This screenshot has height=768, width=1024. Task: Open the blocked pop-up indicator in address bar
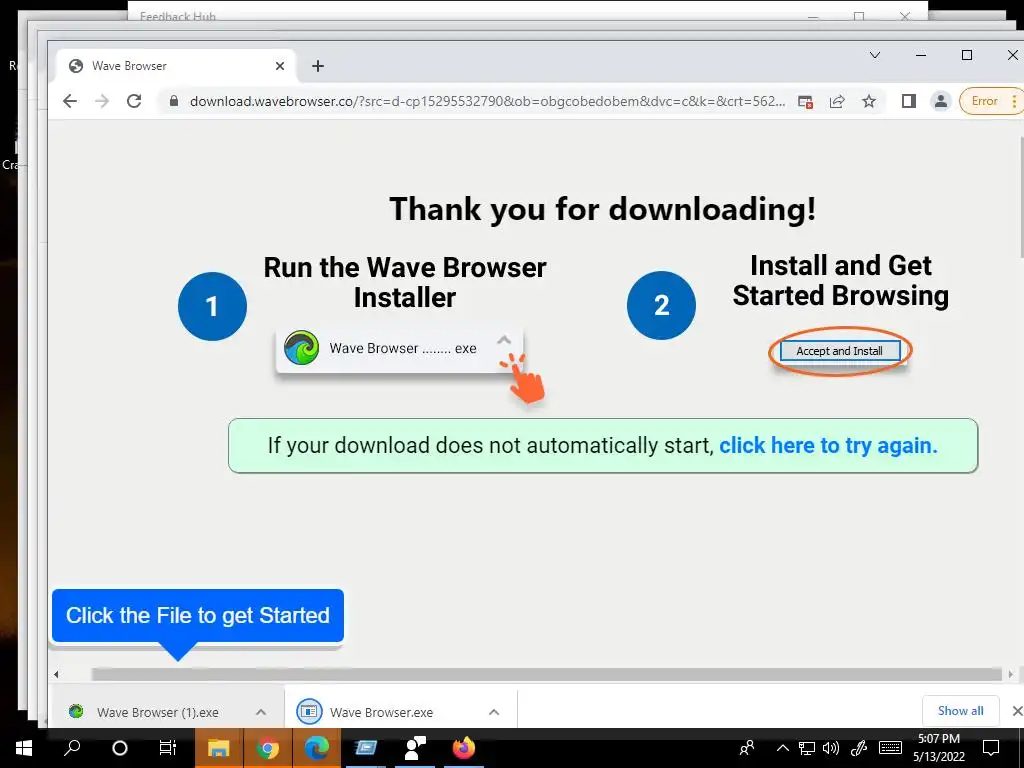coord(805,101)
